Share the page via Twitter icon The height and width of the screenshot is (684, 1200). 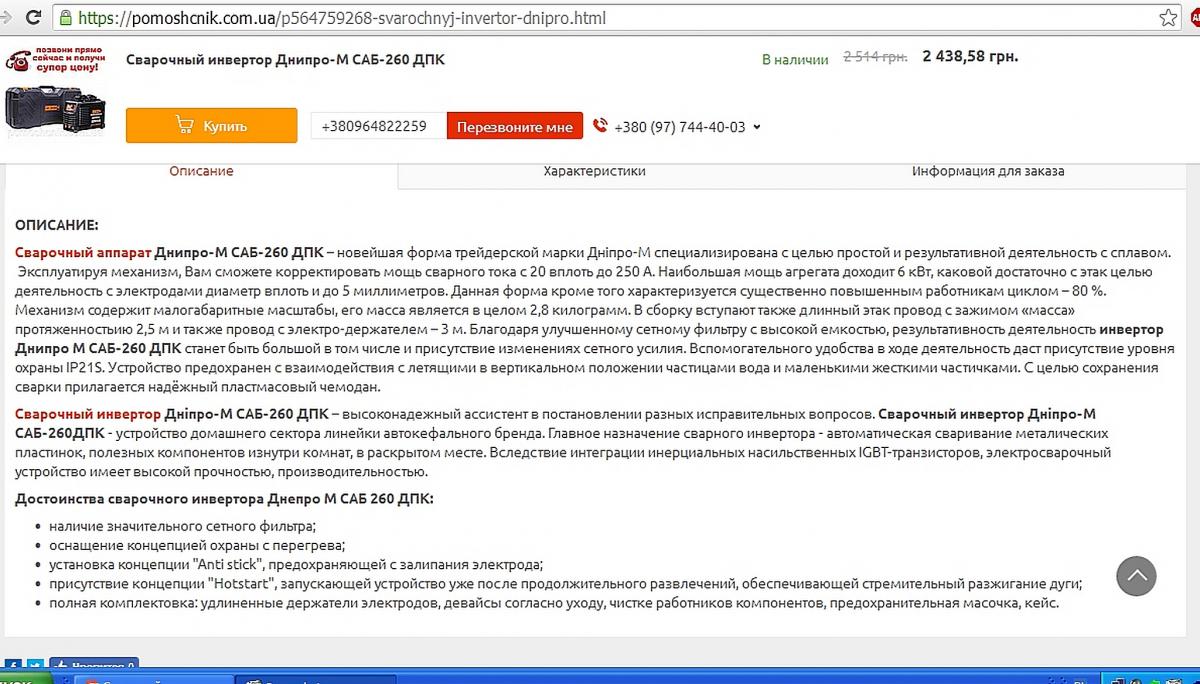pos(35,666)
